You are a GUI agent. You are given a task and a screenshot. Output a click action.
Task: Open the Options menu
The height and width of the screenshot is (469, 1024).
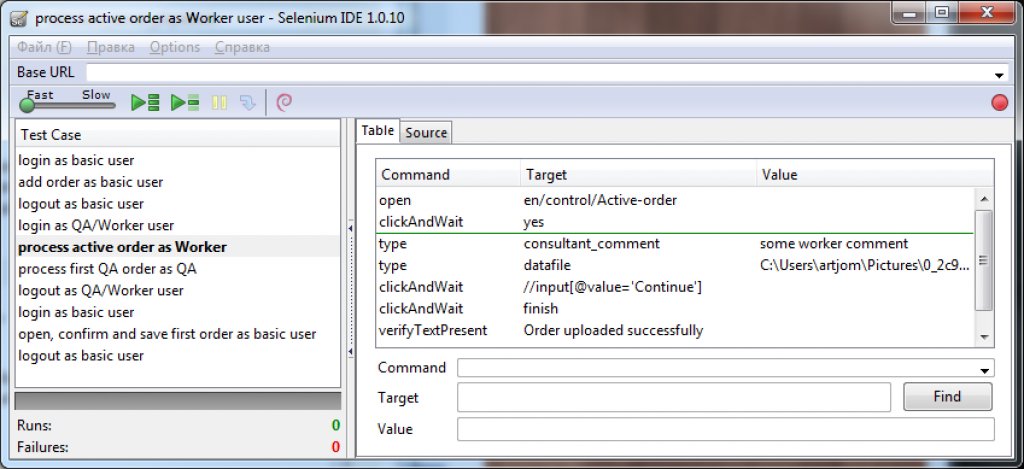pyautogui.click(x=175, y=47)
